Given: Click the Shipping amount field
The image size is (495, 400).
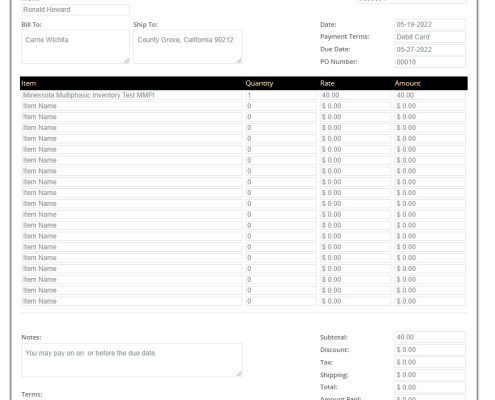Looking at the screenshot, I should 430,375.
